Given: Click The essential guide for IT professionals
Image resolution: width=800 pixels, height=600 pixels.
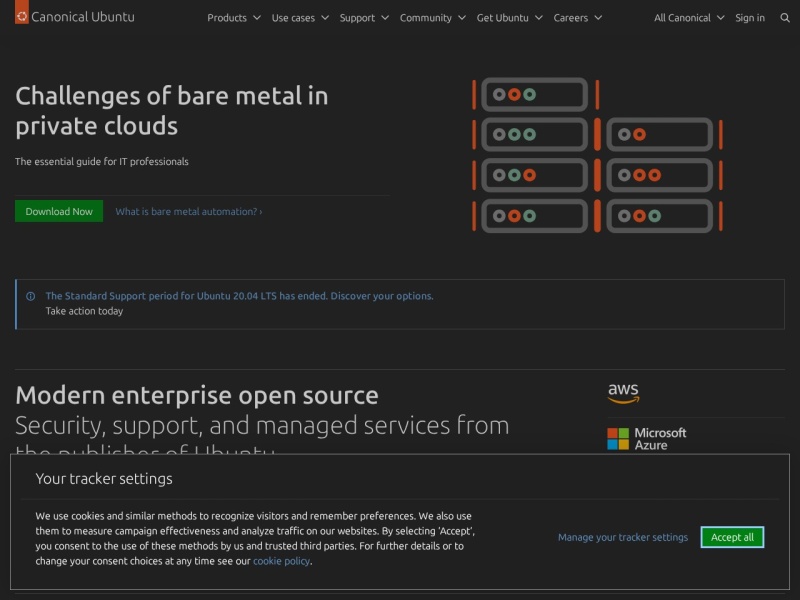Looking at the screenshot, I should (x=102, y=162).
